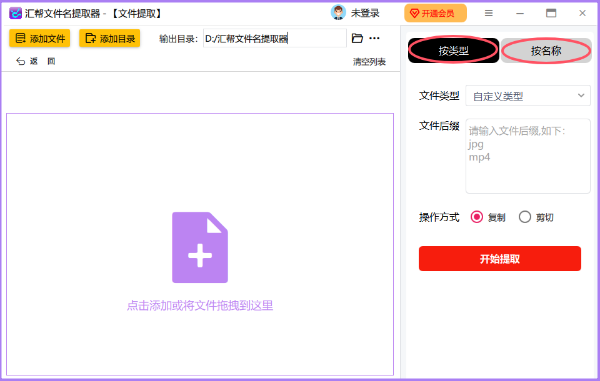The image size is (600, 381).
Task: Go back with the 返回 button
Action: point(36,61)
